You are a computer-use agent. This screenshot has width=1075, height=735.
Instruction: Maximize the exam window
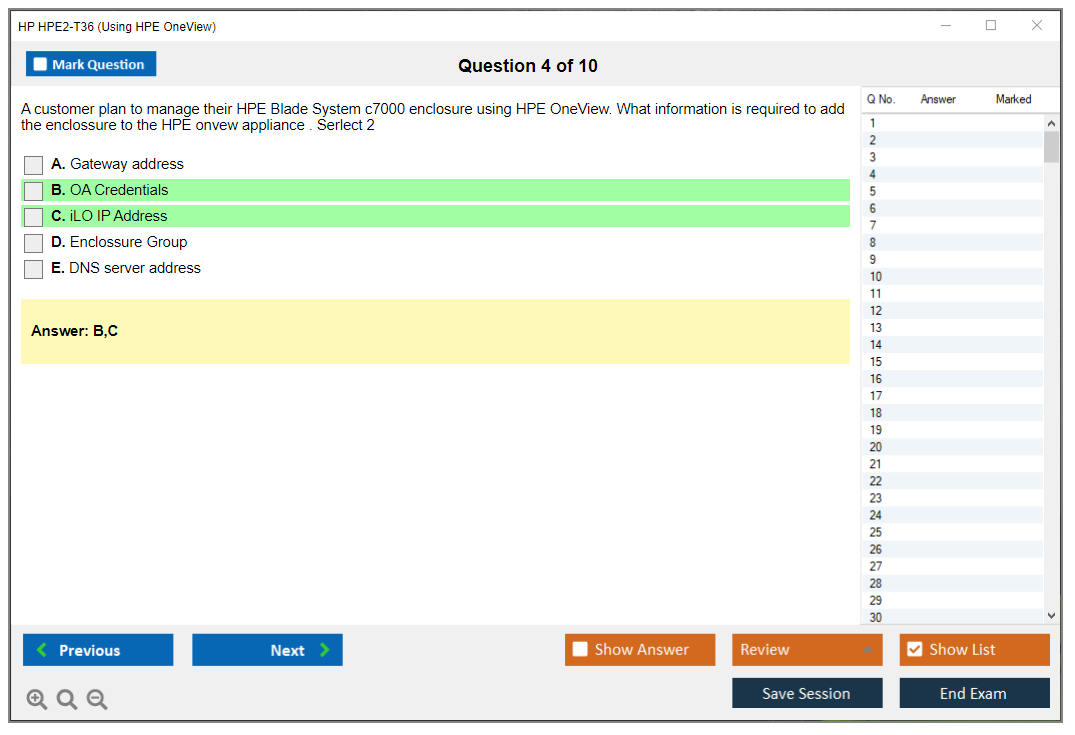(991, 26)
